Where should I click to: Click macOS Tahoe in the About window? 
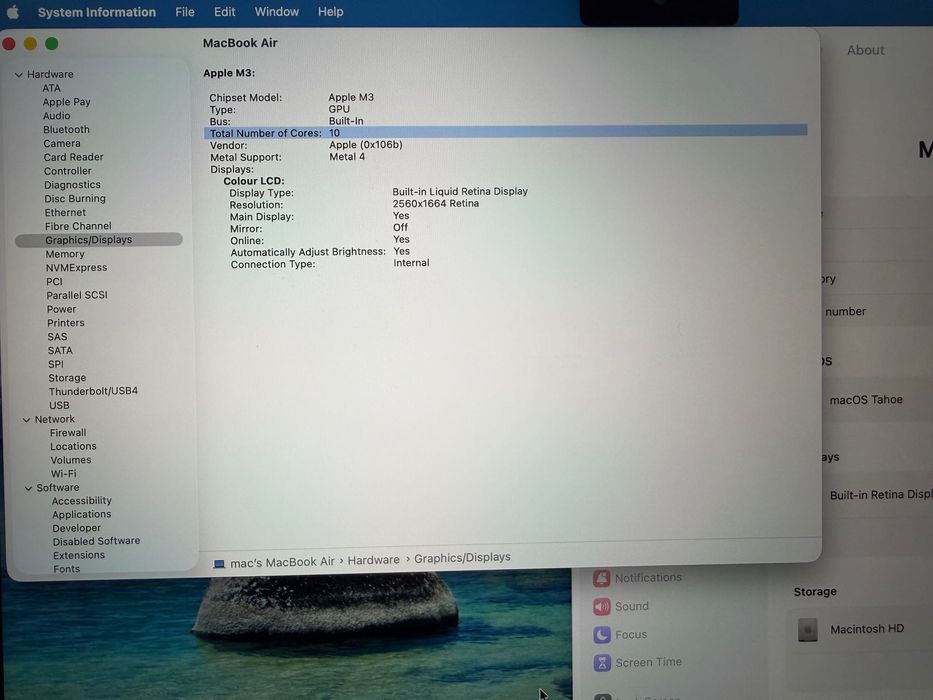[866, 400]
